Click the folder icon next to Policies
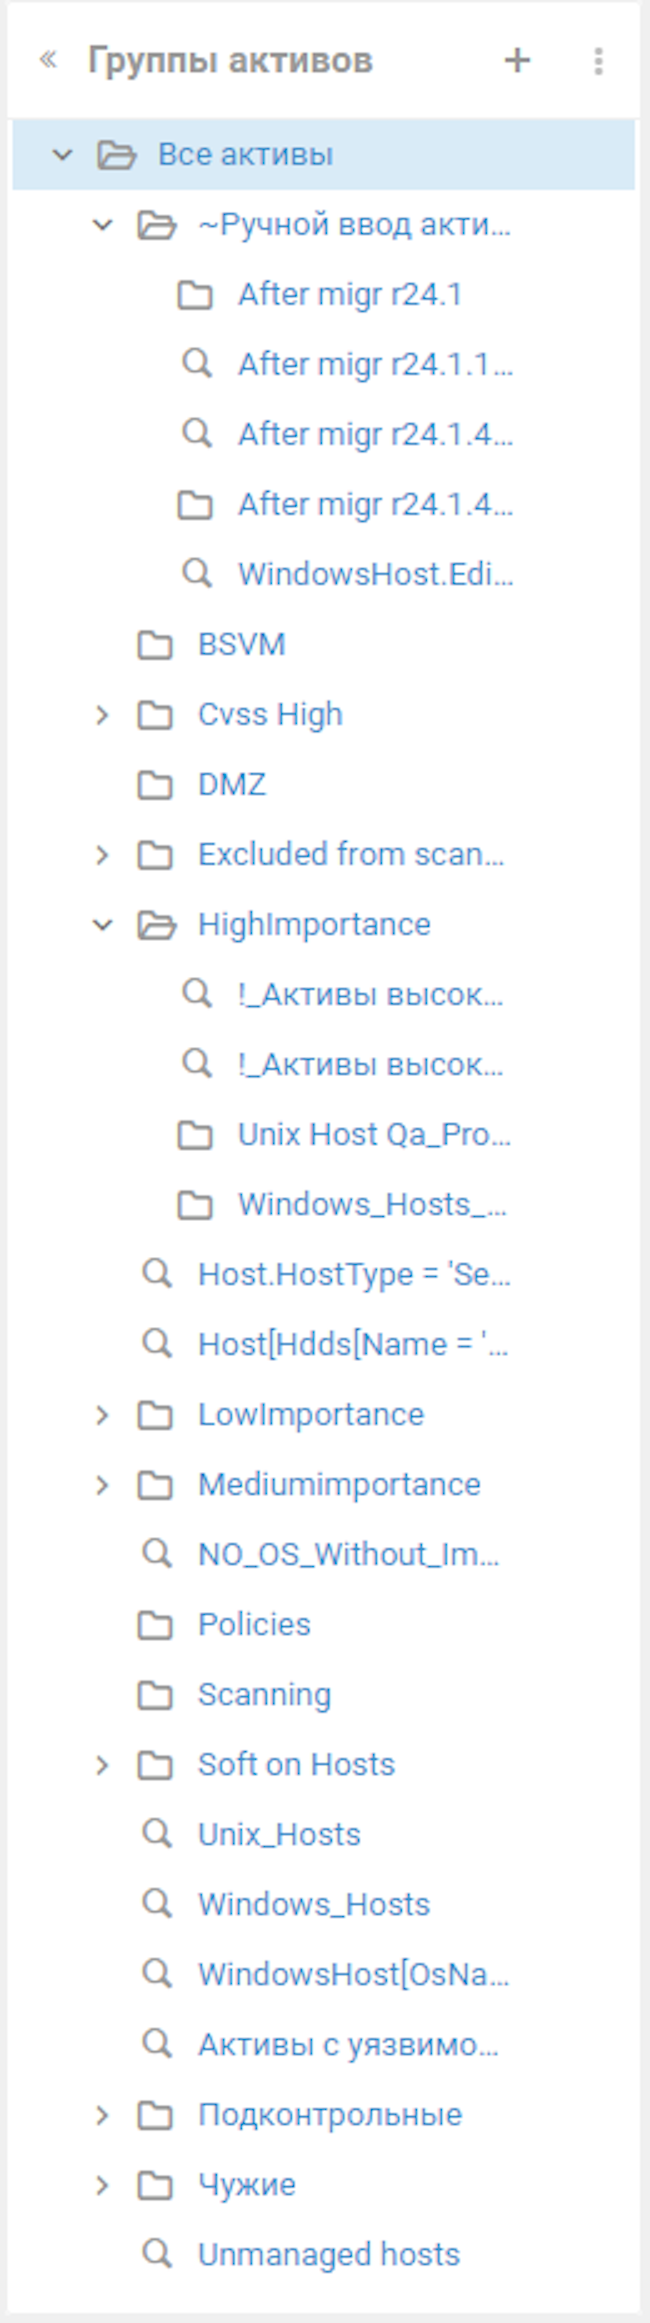Image resolution: width=650 pixels, height=2323 pixels. tap(155, 1625)
